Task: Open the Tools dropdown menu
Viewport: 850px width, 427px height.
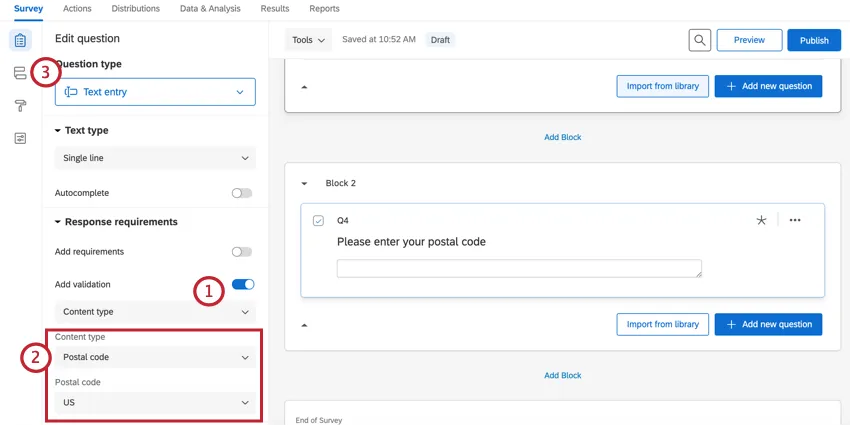Action: [308, 40]
